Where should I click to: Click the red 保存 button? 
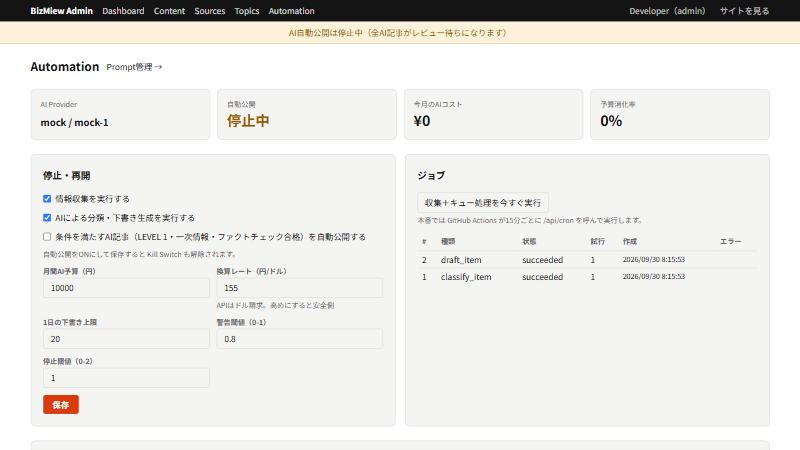coord(61,405)
